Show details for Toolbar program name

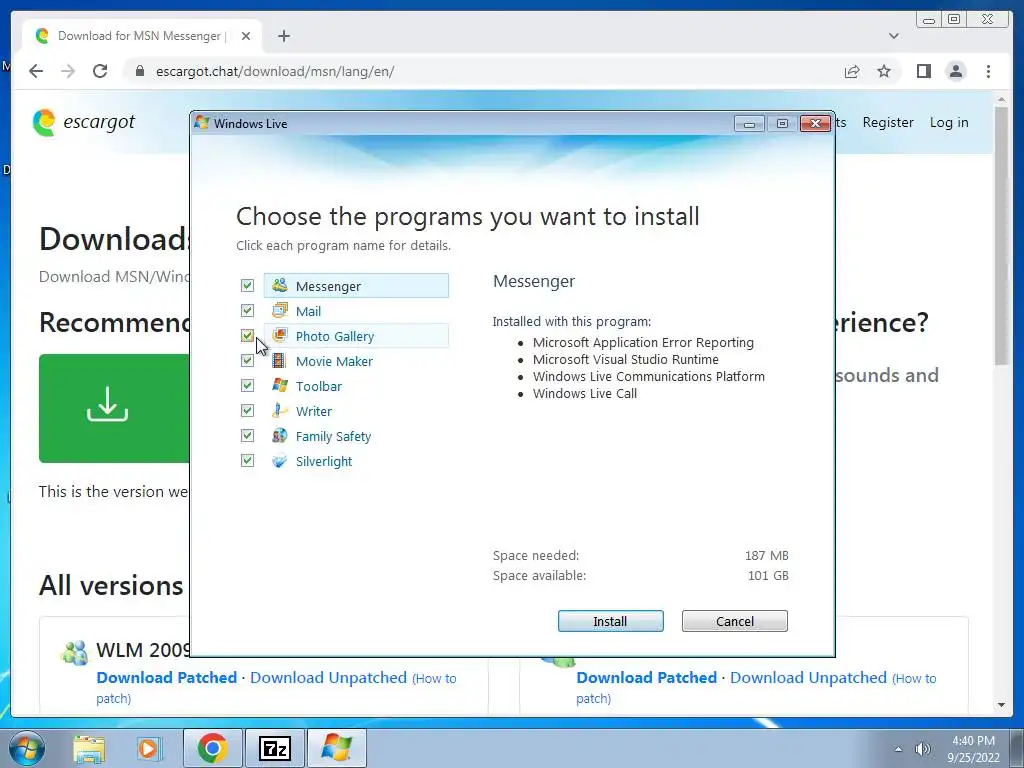[x=319, y=386]
